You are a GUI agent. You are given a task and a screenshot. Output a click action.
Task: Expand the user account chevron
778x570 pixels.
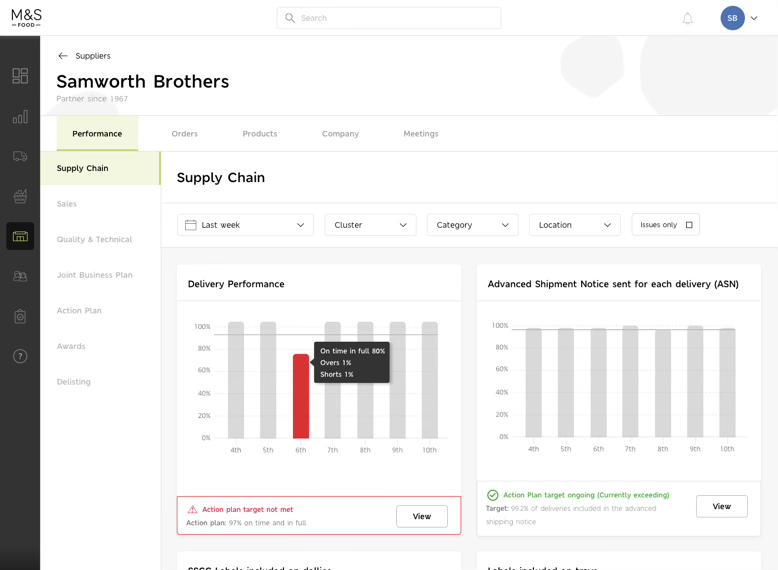(x=754, y=18)
